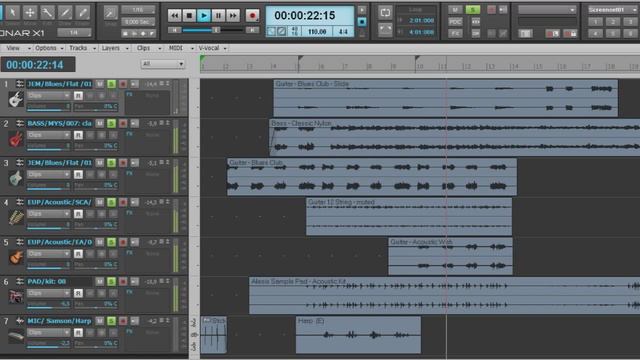The height and width of the screenshot is (360, 640).
Task: Select the Move tool with crossed arrows
Action: click(30, 13)
